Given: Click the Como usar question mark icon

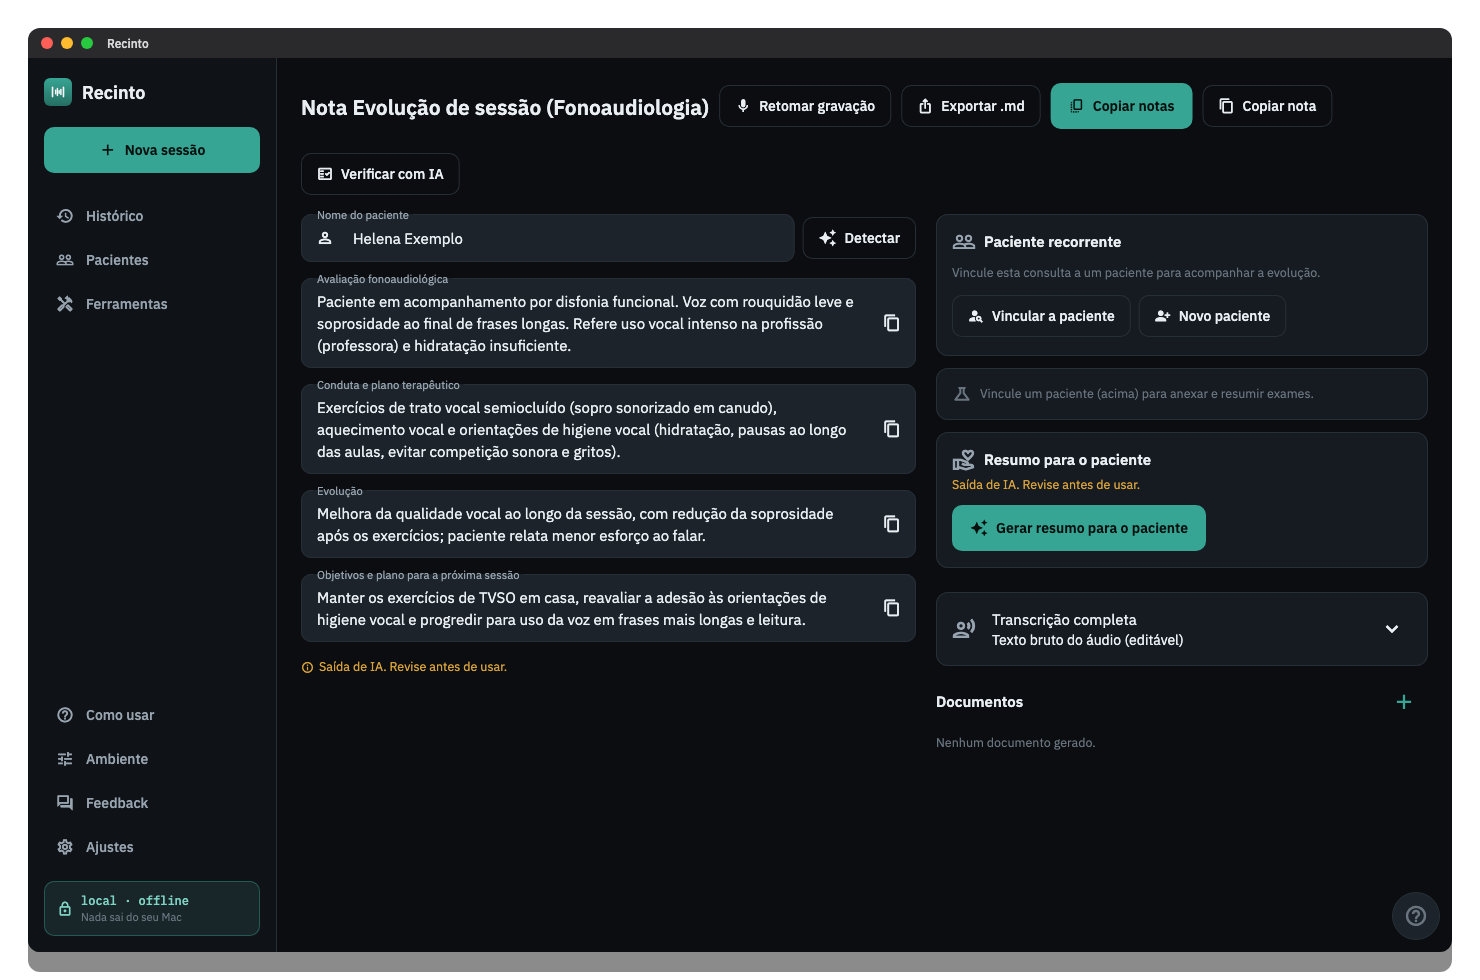Looking at the screenshot, I should click(65, 715).
